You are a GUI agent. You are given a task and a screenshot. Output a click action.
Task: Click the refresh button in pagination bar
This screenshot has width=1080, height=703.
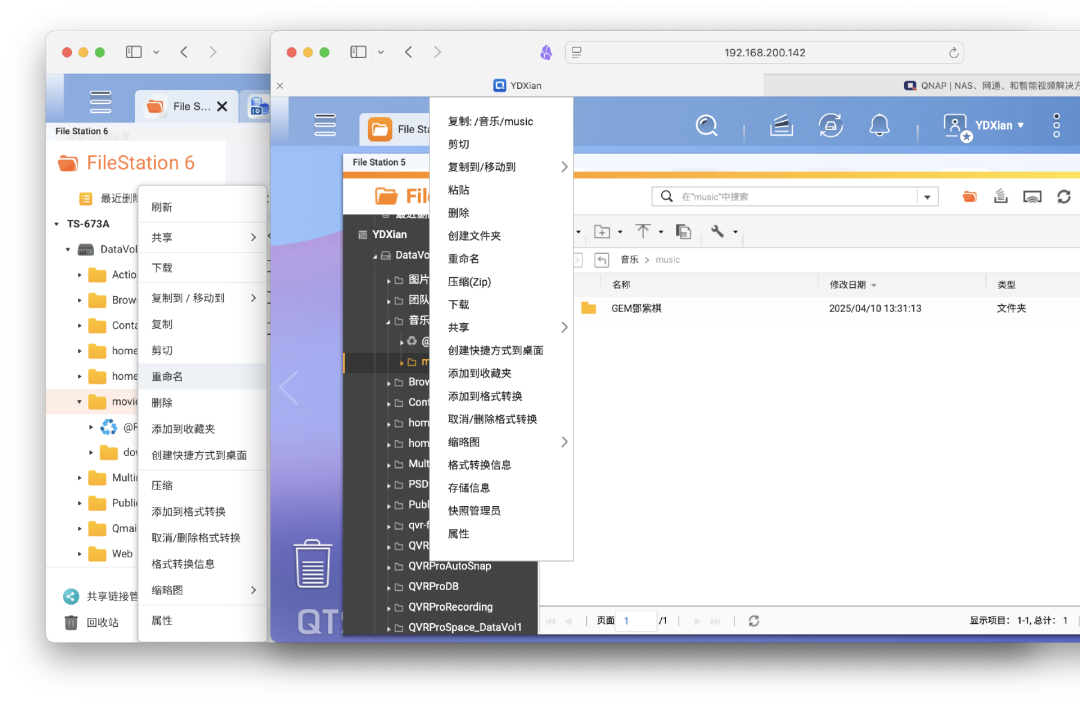point(753,620)
